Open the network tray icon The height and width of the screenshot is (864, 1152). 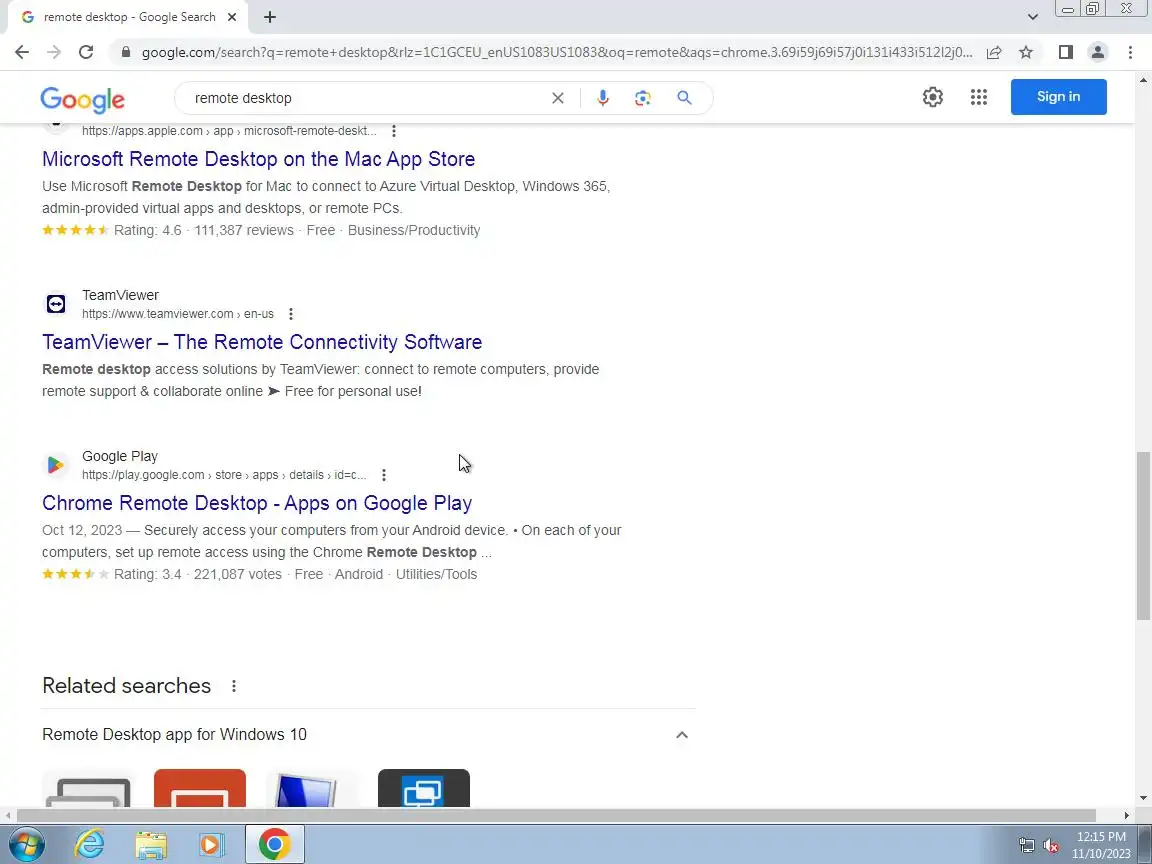coord(1026,846)
